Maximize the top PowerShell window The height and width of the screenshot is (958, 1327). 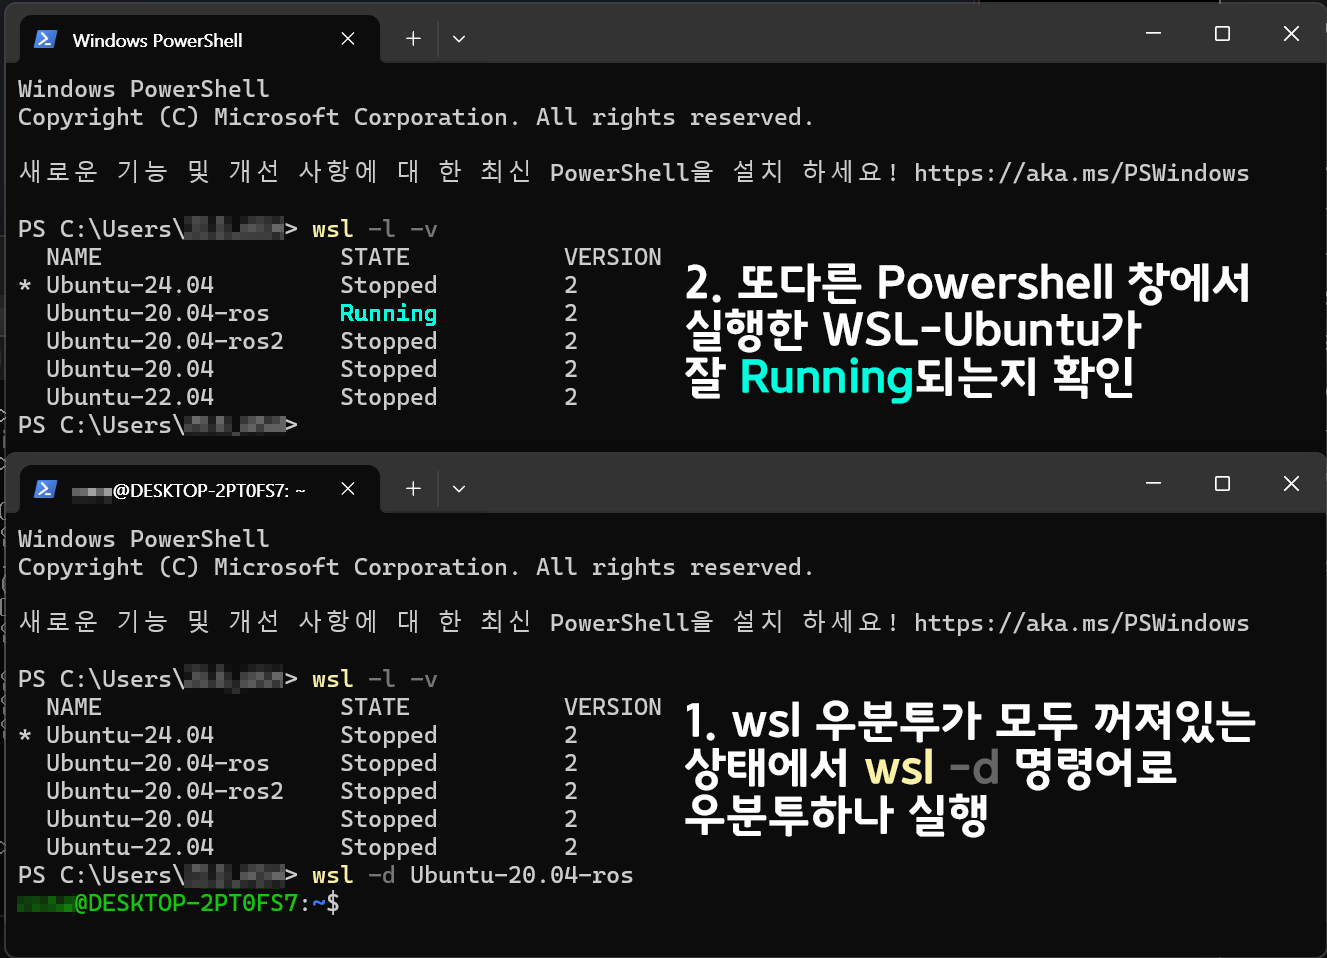pos(1222,34)
